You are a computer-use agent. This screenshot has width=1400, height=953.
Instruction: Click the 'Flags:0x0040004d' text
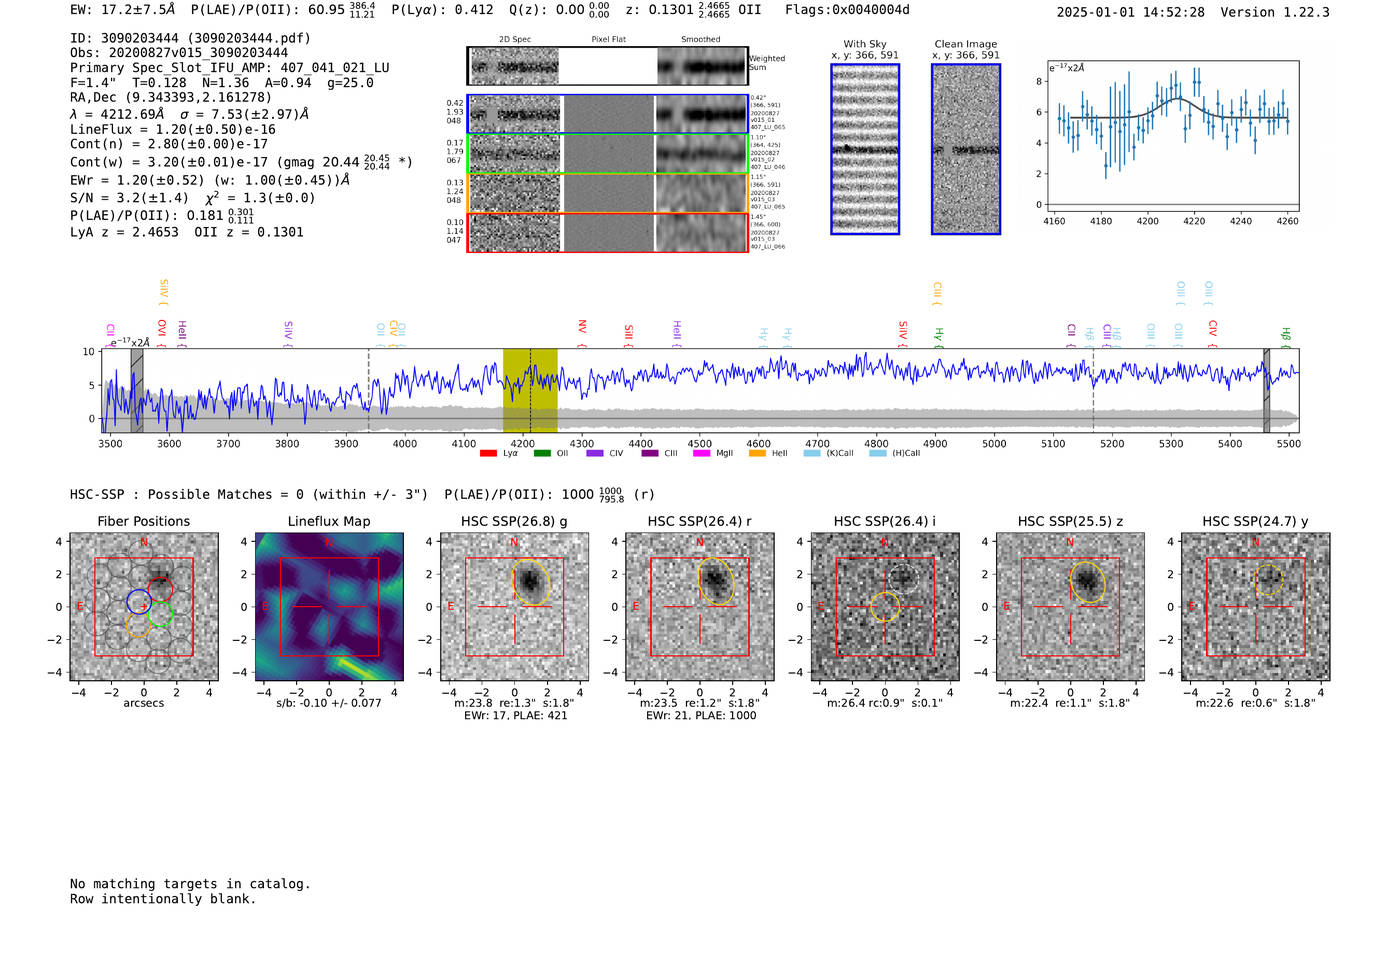click(x=847, y=10)
